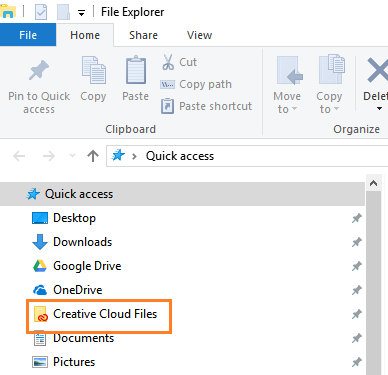Click the Paste clipboard icon
The height and width of the screenshot is (375, 388).
pos(136,70)
